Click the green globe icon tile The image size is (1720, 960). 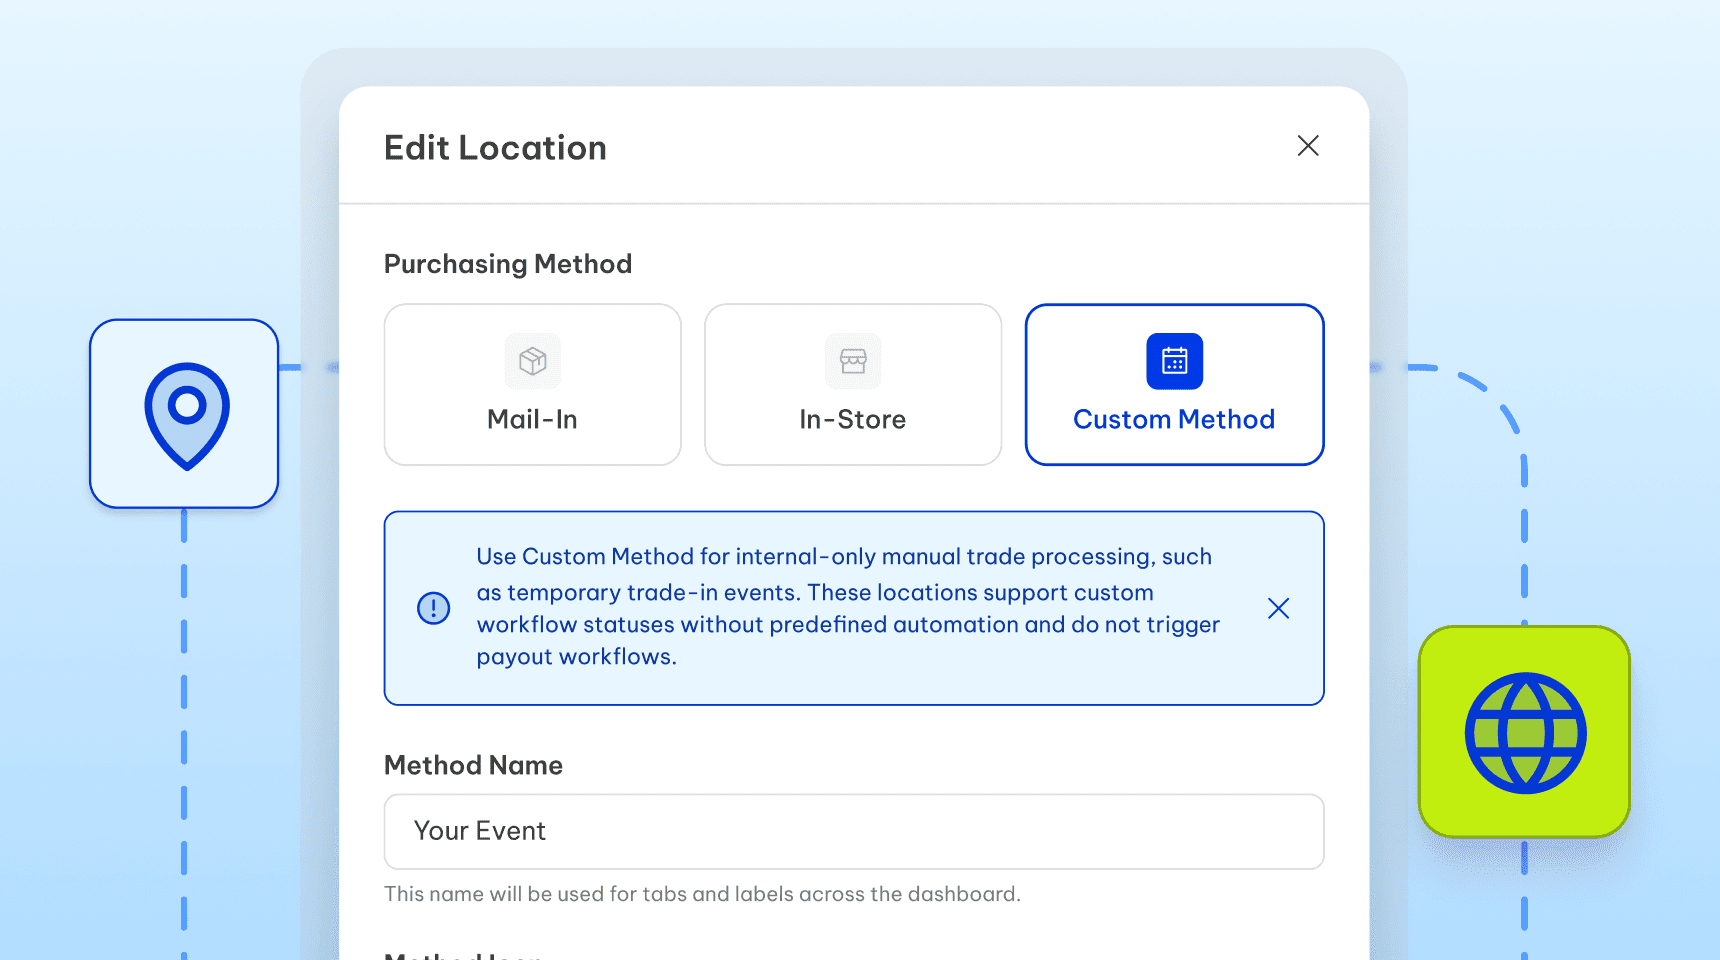click(1525, 732)
